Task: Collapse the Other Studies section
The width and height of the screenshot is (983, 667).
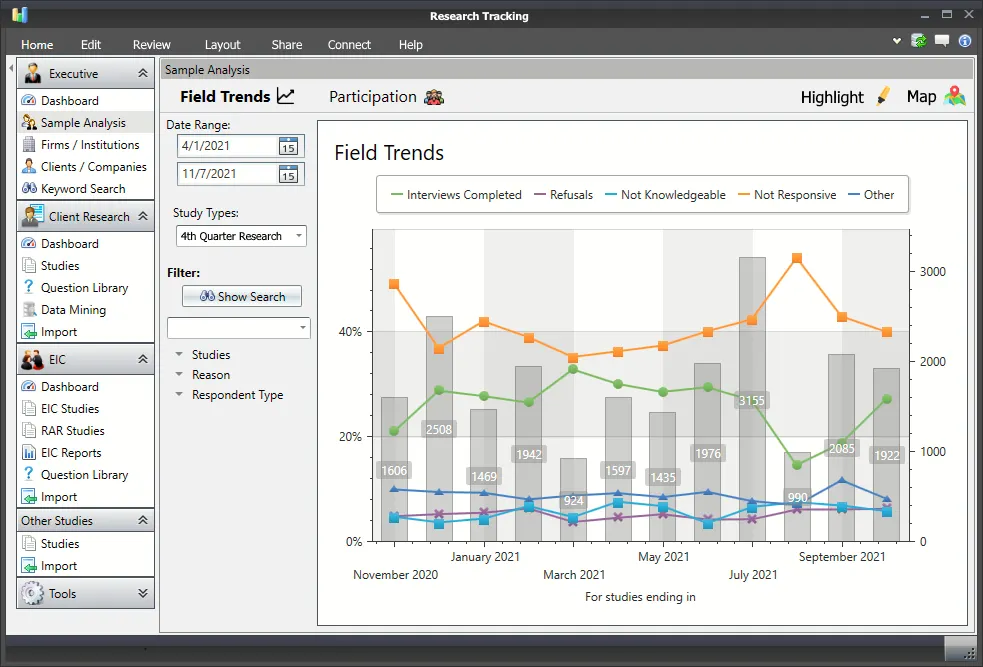Action: [x=143, y=520]
